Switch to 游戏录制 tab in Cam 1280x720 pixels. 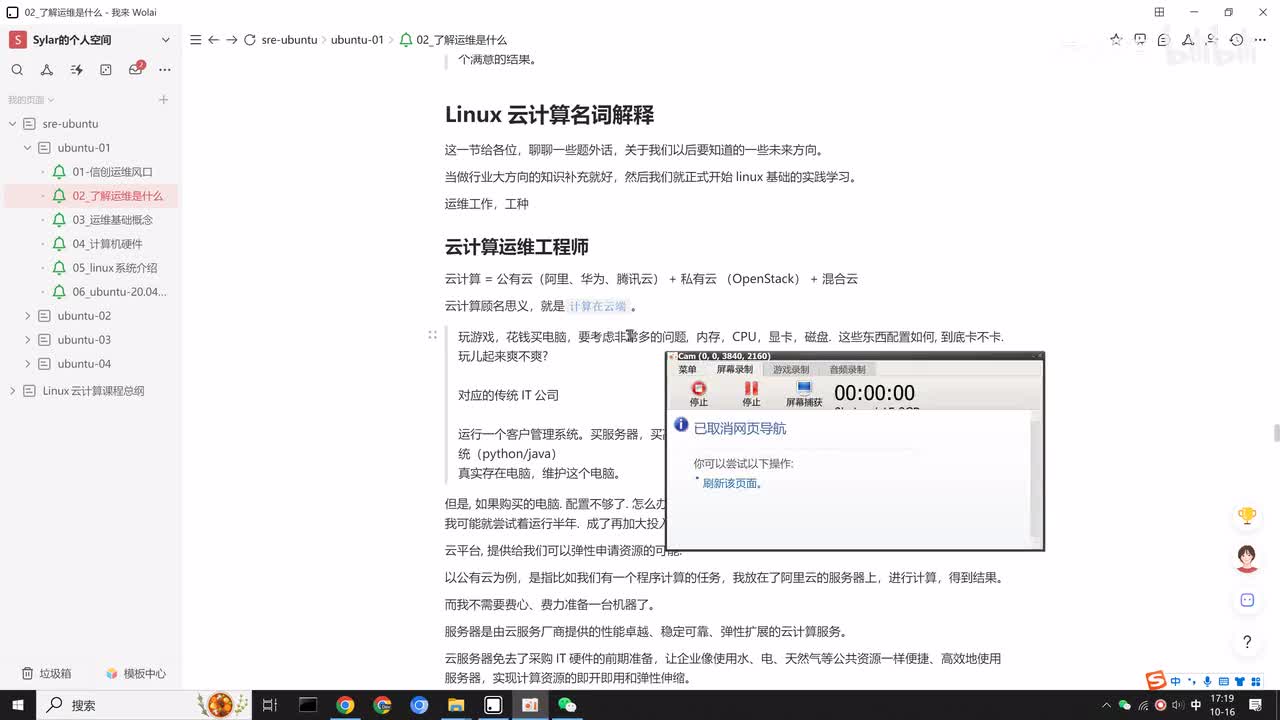[x=791, y=370]
